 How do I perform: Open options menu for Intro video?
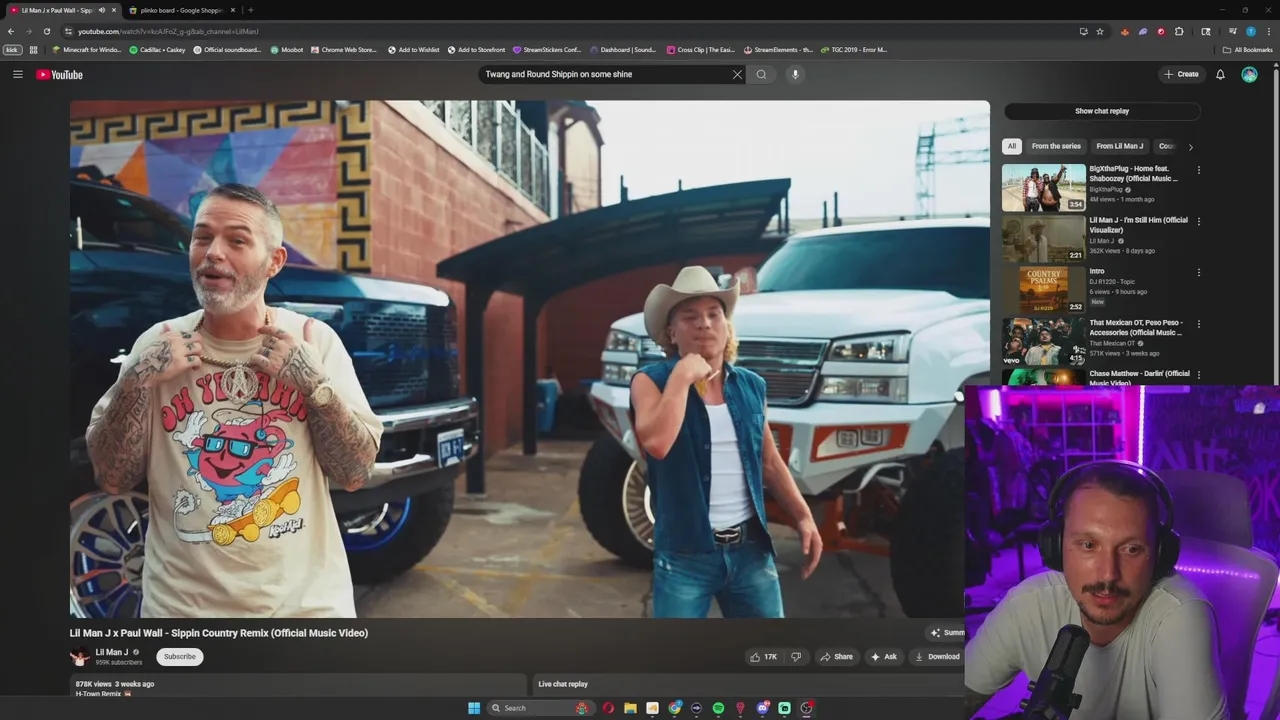[x=1198, y=272]
